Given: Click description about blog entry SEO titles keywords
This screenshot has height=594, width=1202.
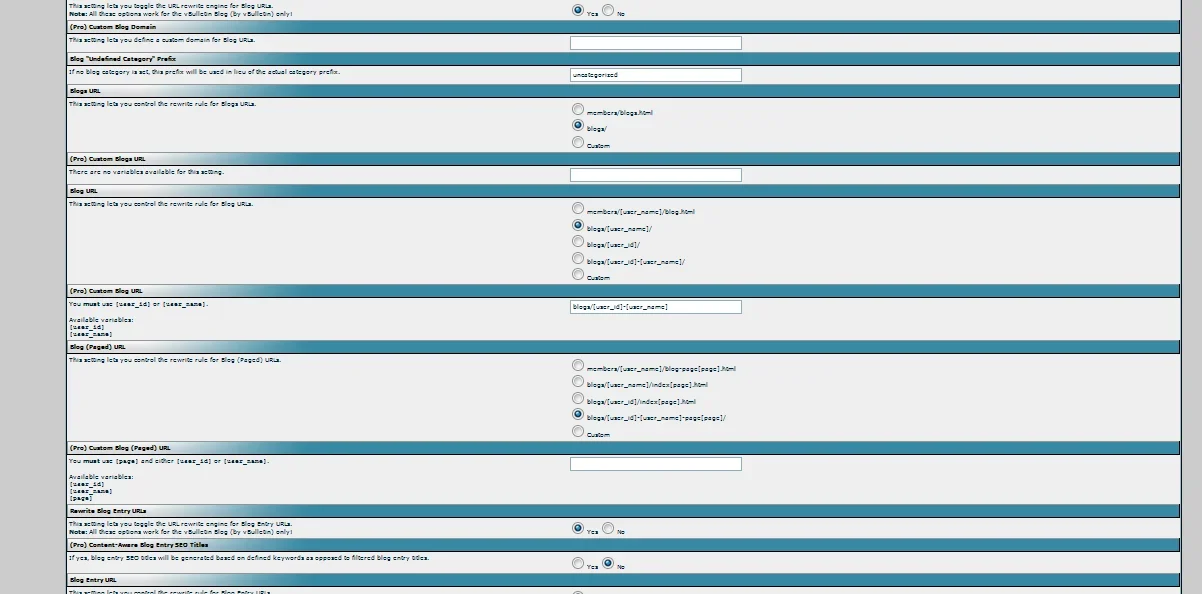Looking at the screenshot, I should pyautogui.click(x=248, y=557).
